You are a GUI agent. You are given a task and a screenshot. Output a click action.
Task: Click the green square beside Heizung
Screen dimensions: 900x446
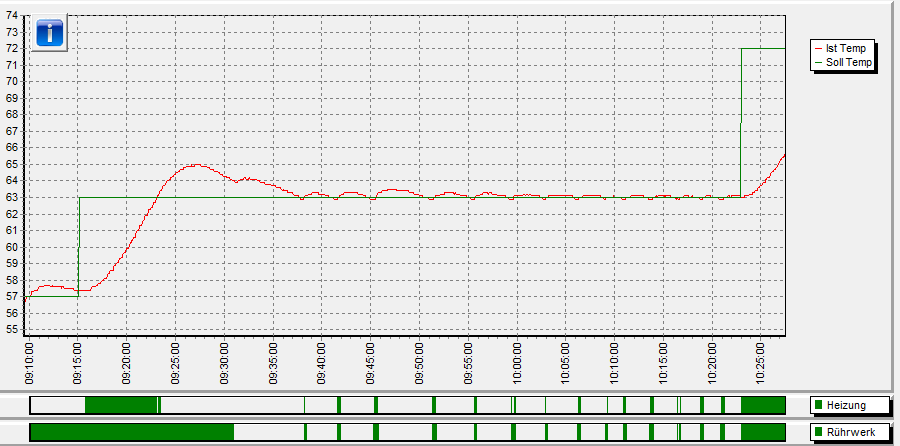(x=819, y=405)
